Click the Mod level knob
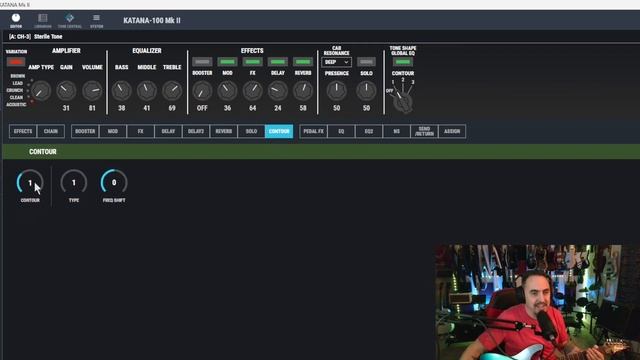Screen dimensions: 640x360 (x=227, y=91)
